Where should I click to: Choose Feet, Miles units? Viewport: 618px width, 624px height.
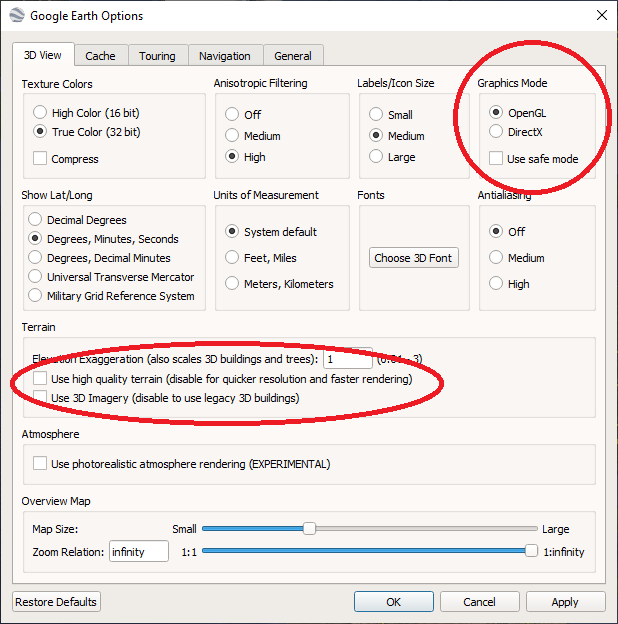[x=232, y=257]
